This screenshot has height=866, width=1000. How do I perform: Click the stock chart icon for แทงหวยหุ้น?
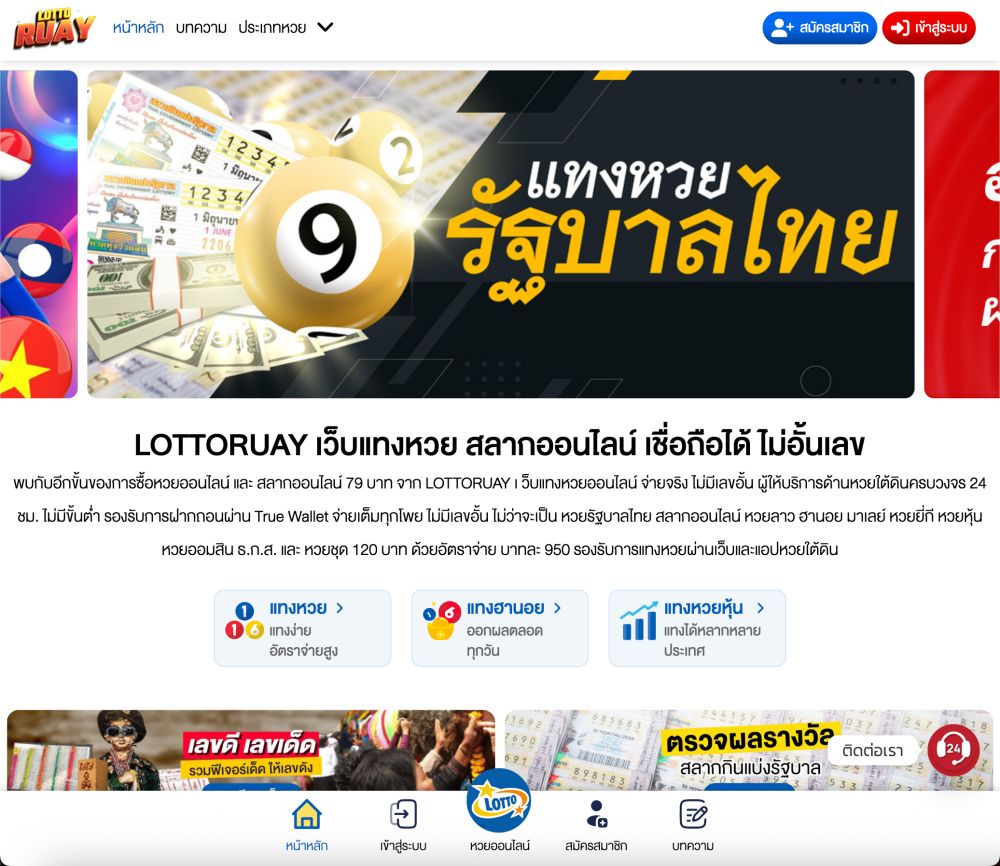(638, 620)
